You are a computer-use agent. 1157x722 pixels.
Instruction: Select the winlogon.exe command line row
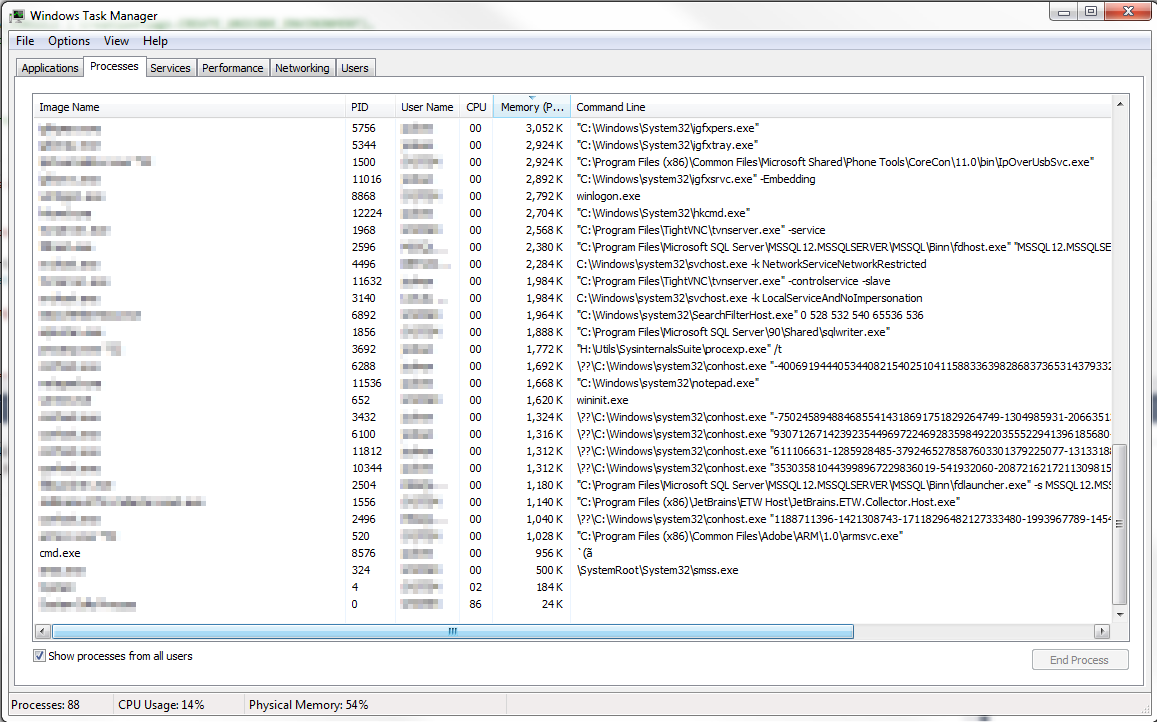pos(573,196)
